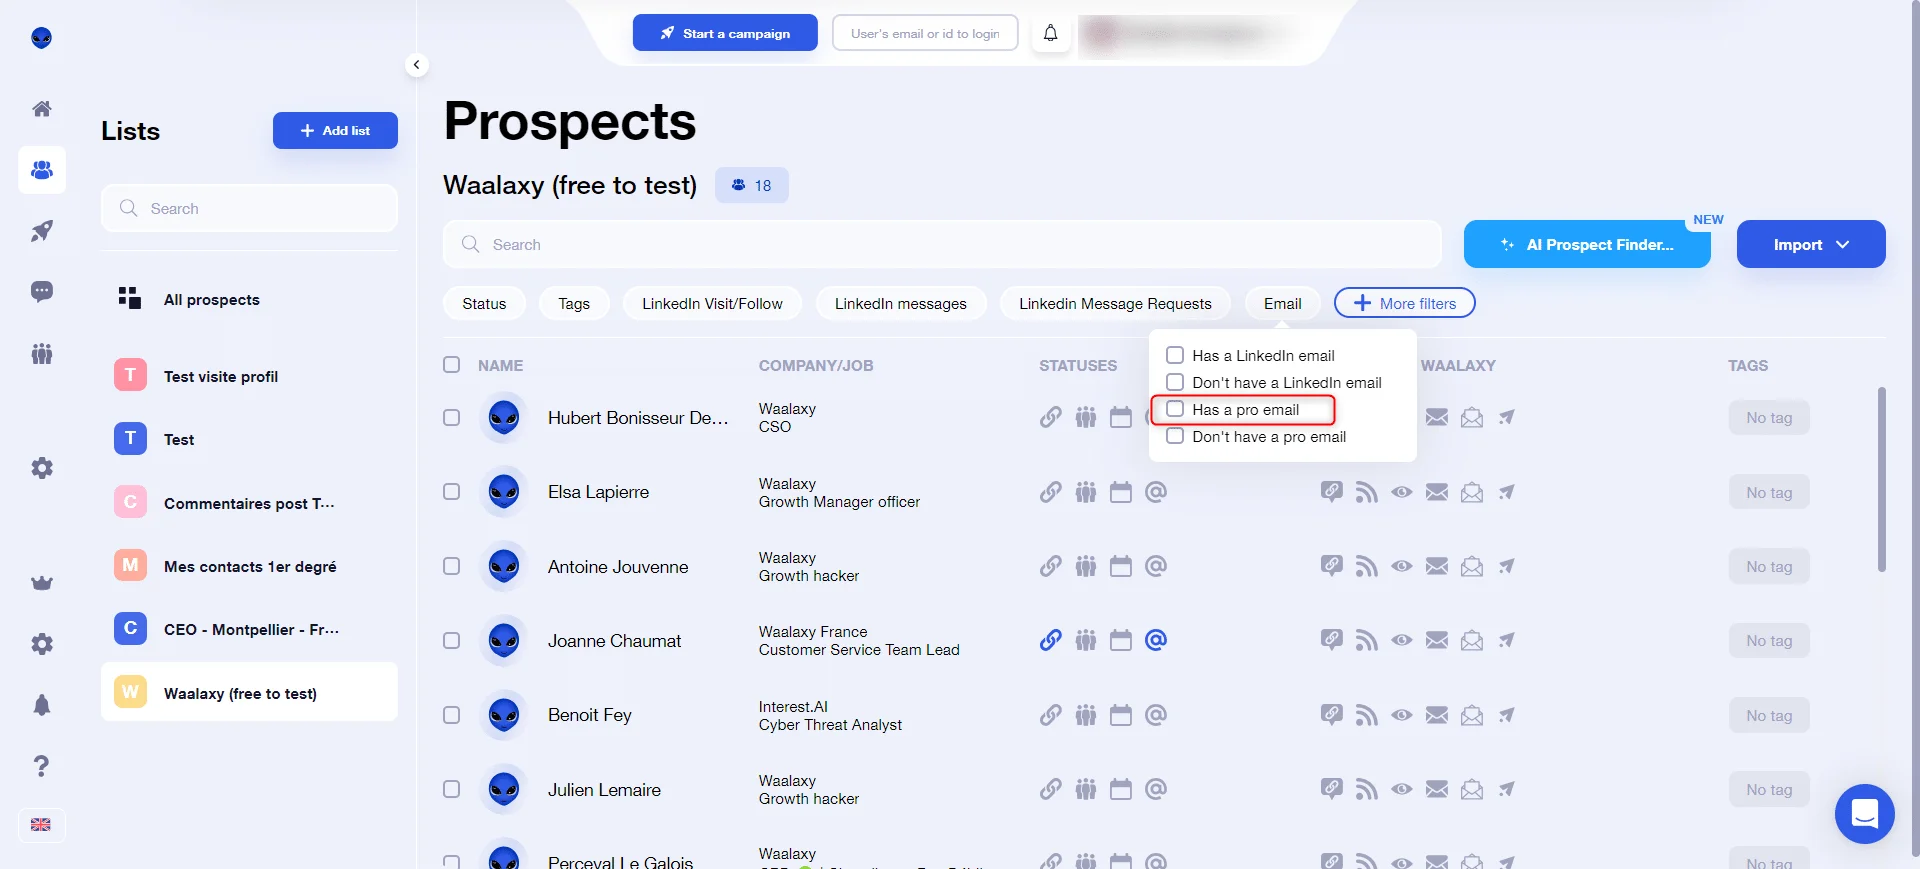Open the list named Test
This screenshot has width=1920, height=869.
(x=250, y=439)
